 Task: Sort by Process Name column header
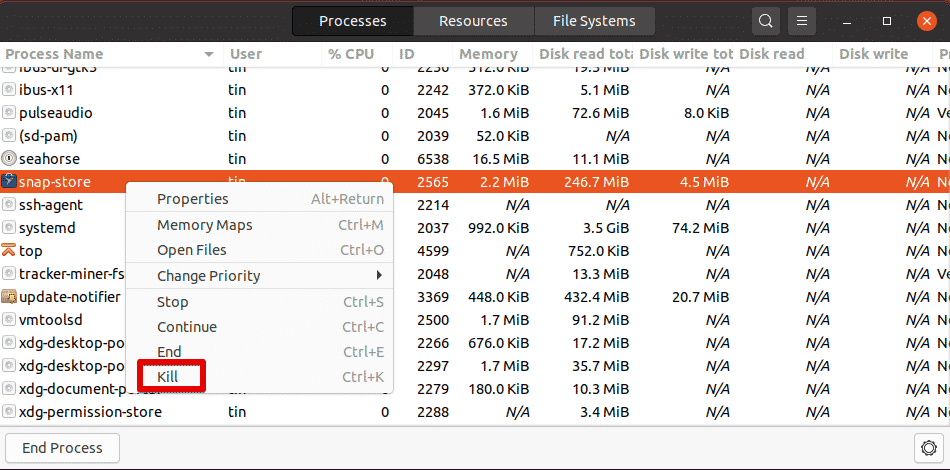point(55,54)
